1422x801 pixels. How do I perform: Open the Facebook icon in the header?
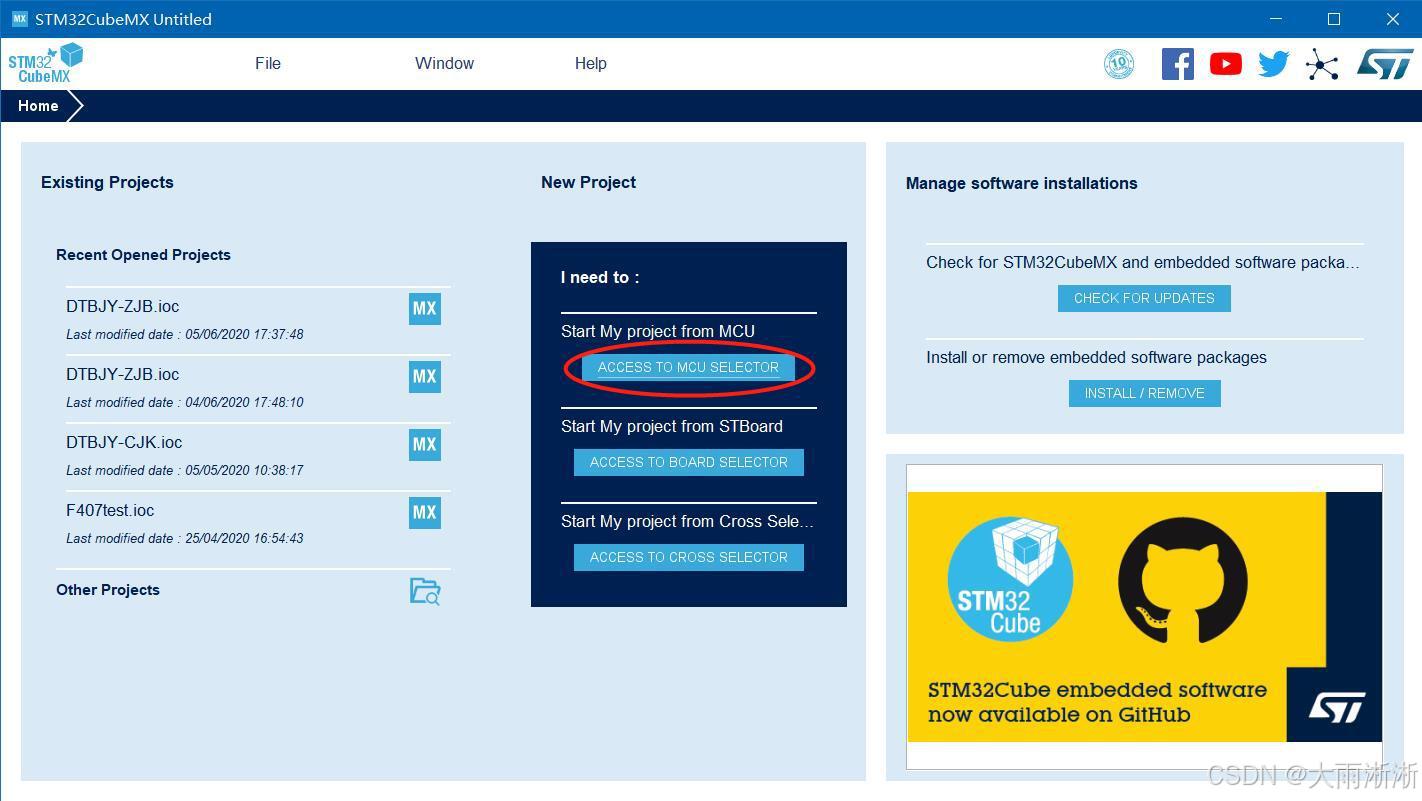coord(1177,64)
